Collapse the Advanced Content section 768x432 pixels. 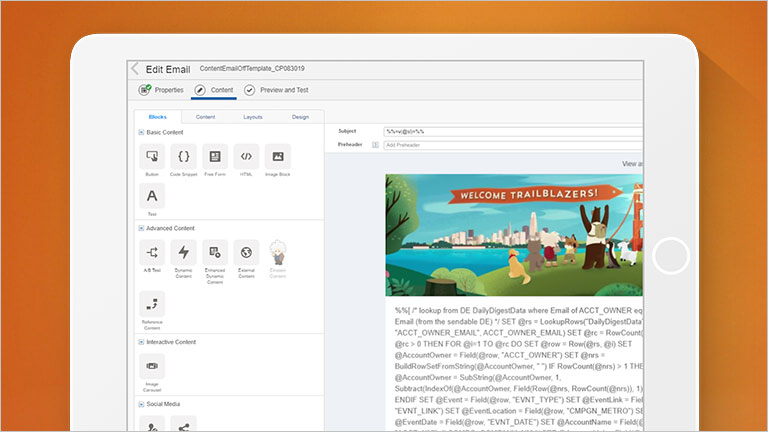tap(141, 228)
